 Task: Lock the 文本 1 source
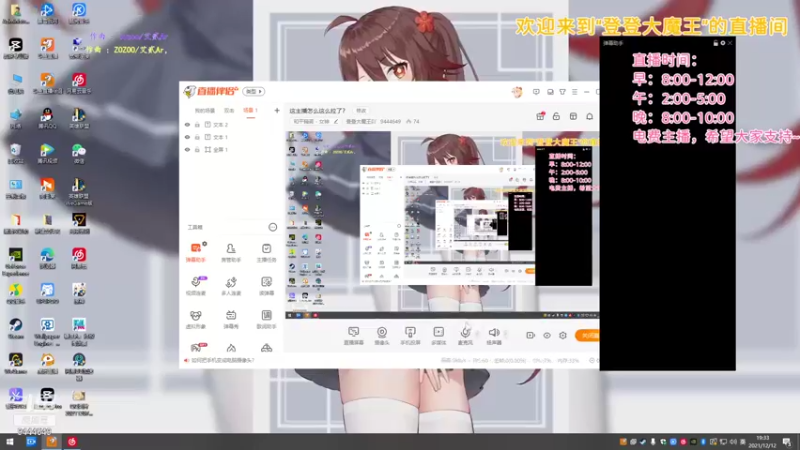[x=197, y=137]
